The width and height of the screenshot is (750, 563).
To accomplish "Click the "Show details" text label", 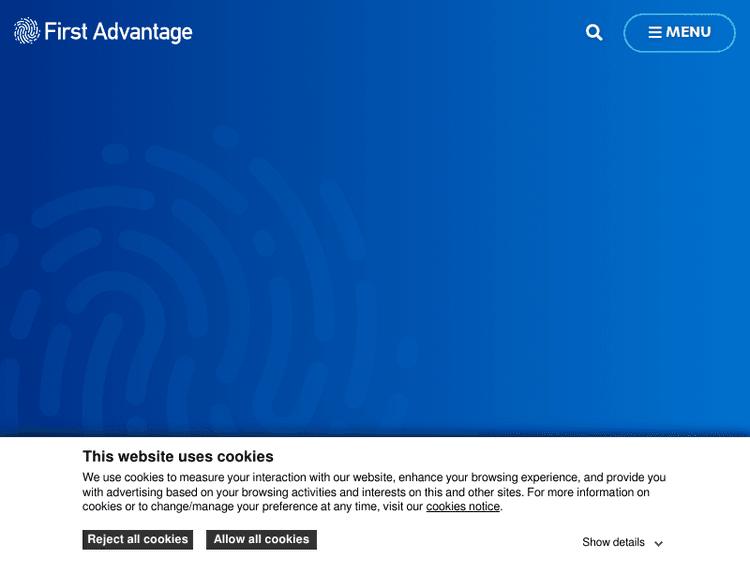I will (613, 543).
